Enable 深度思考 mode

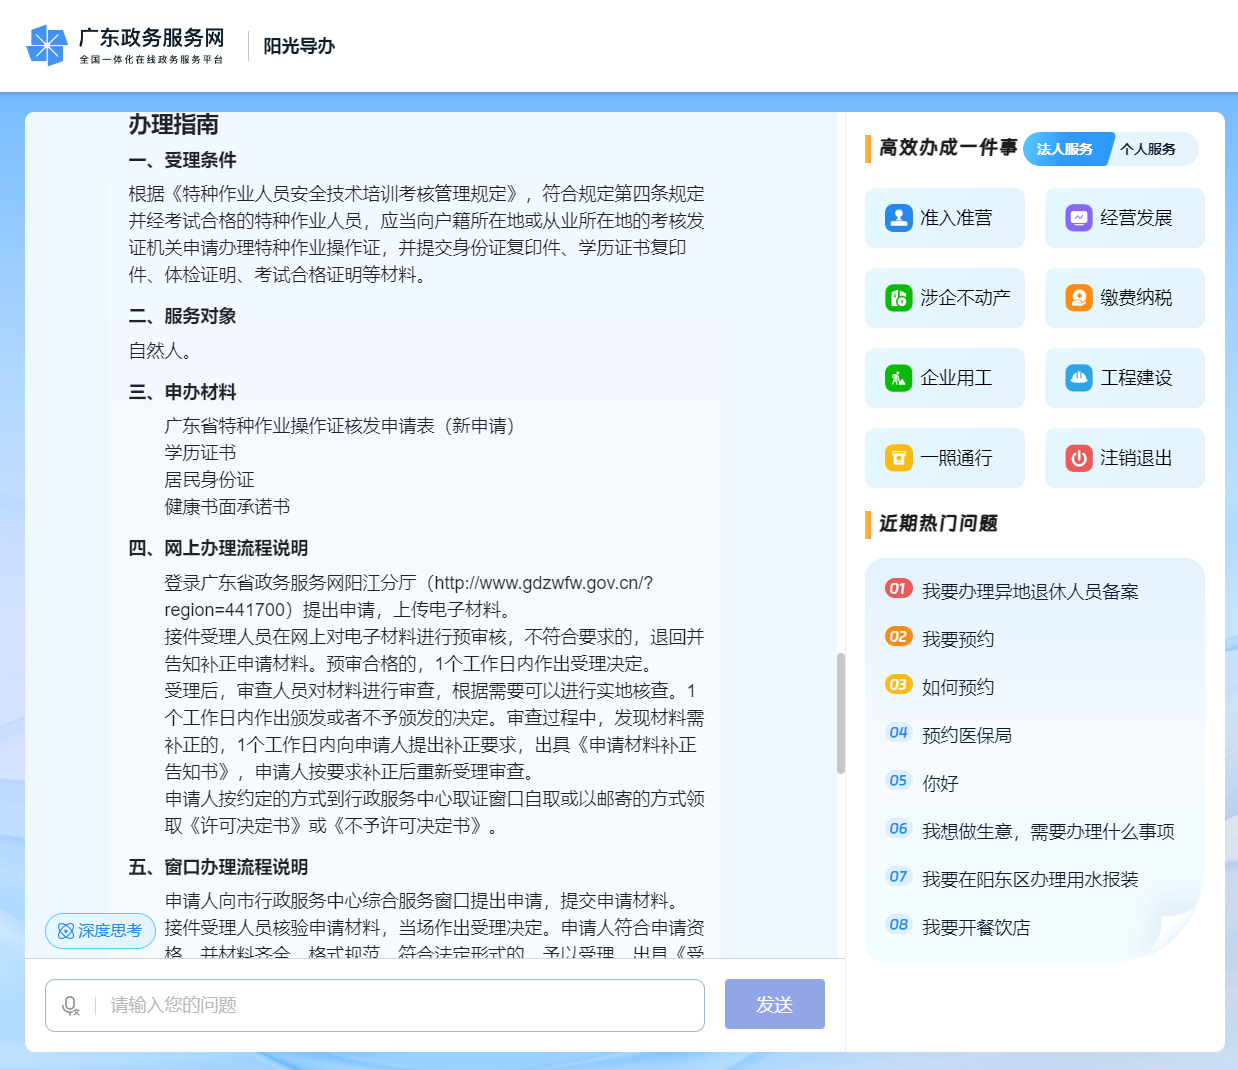pyautogui.click(x=99, y=930)
